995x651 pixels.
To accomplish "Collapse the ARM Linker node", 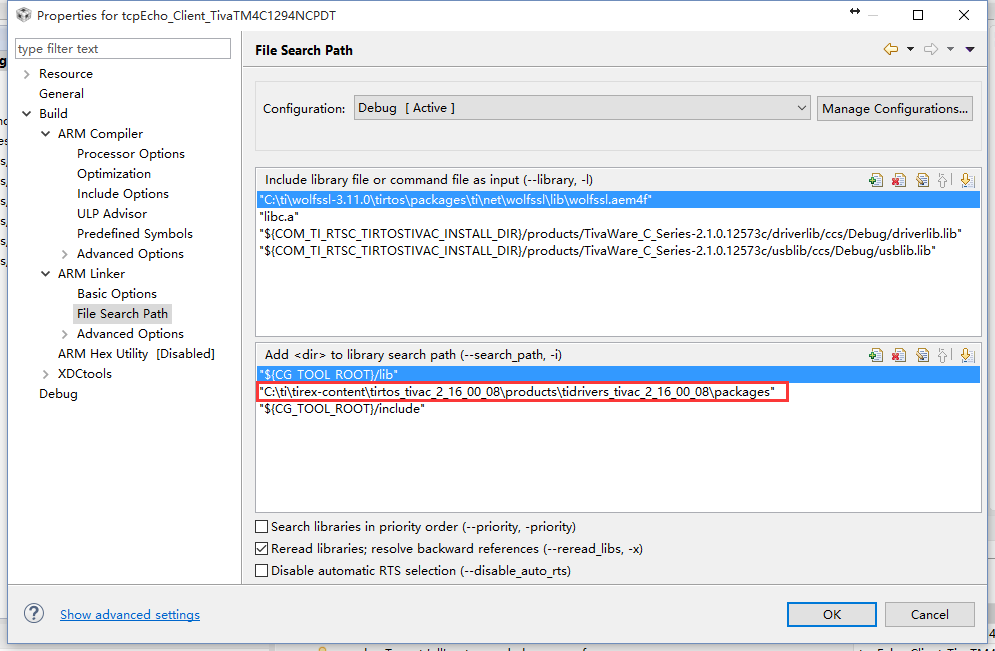I will pyautogui.click(x=46, y=274).
